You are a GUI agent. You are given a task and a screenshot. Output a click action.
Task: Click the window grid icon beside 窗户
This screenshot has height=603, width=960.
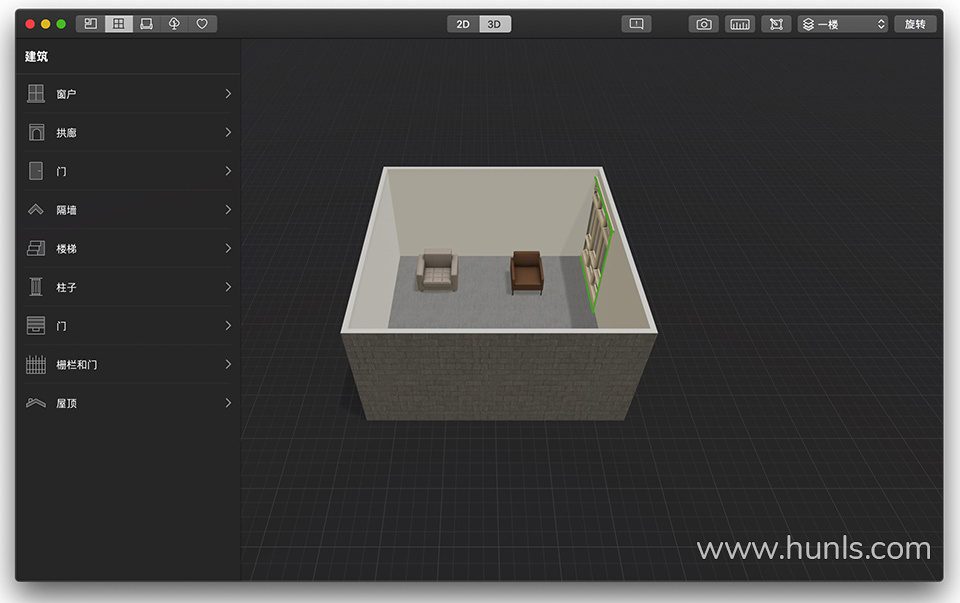[x=36, y=94]
